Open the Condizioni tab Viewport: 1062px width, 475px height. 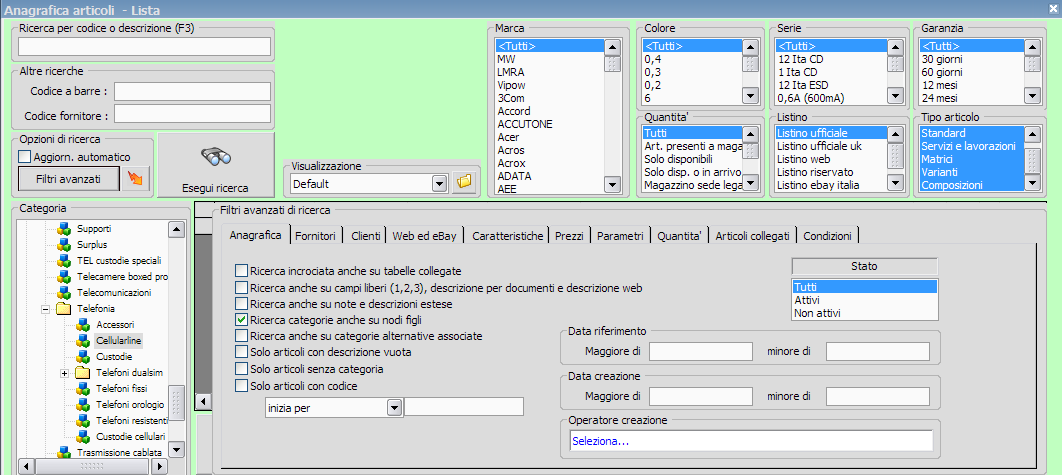pyautogui.click(x=828, y=236)
